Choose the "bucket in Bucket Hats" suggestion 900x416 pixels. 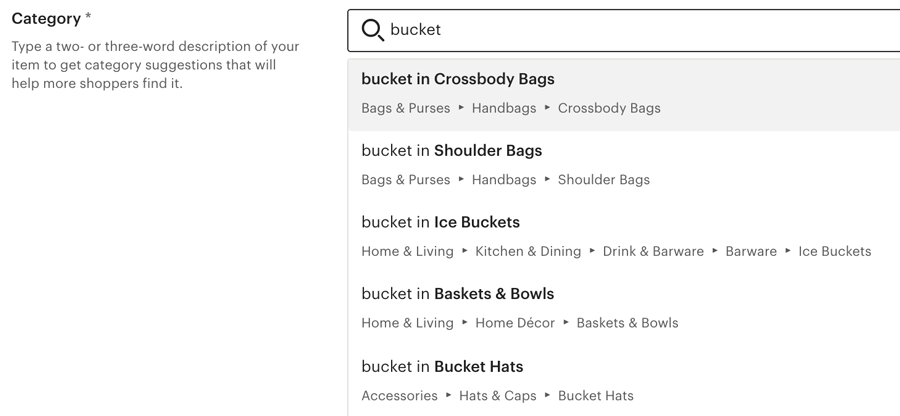point(623,382)
